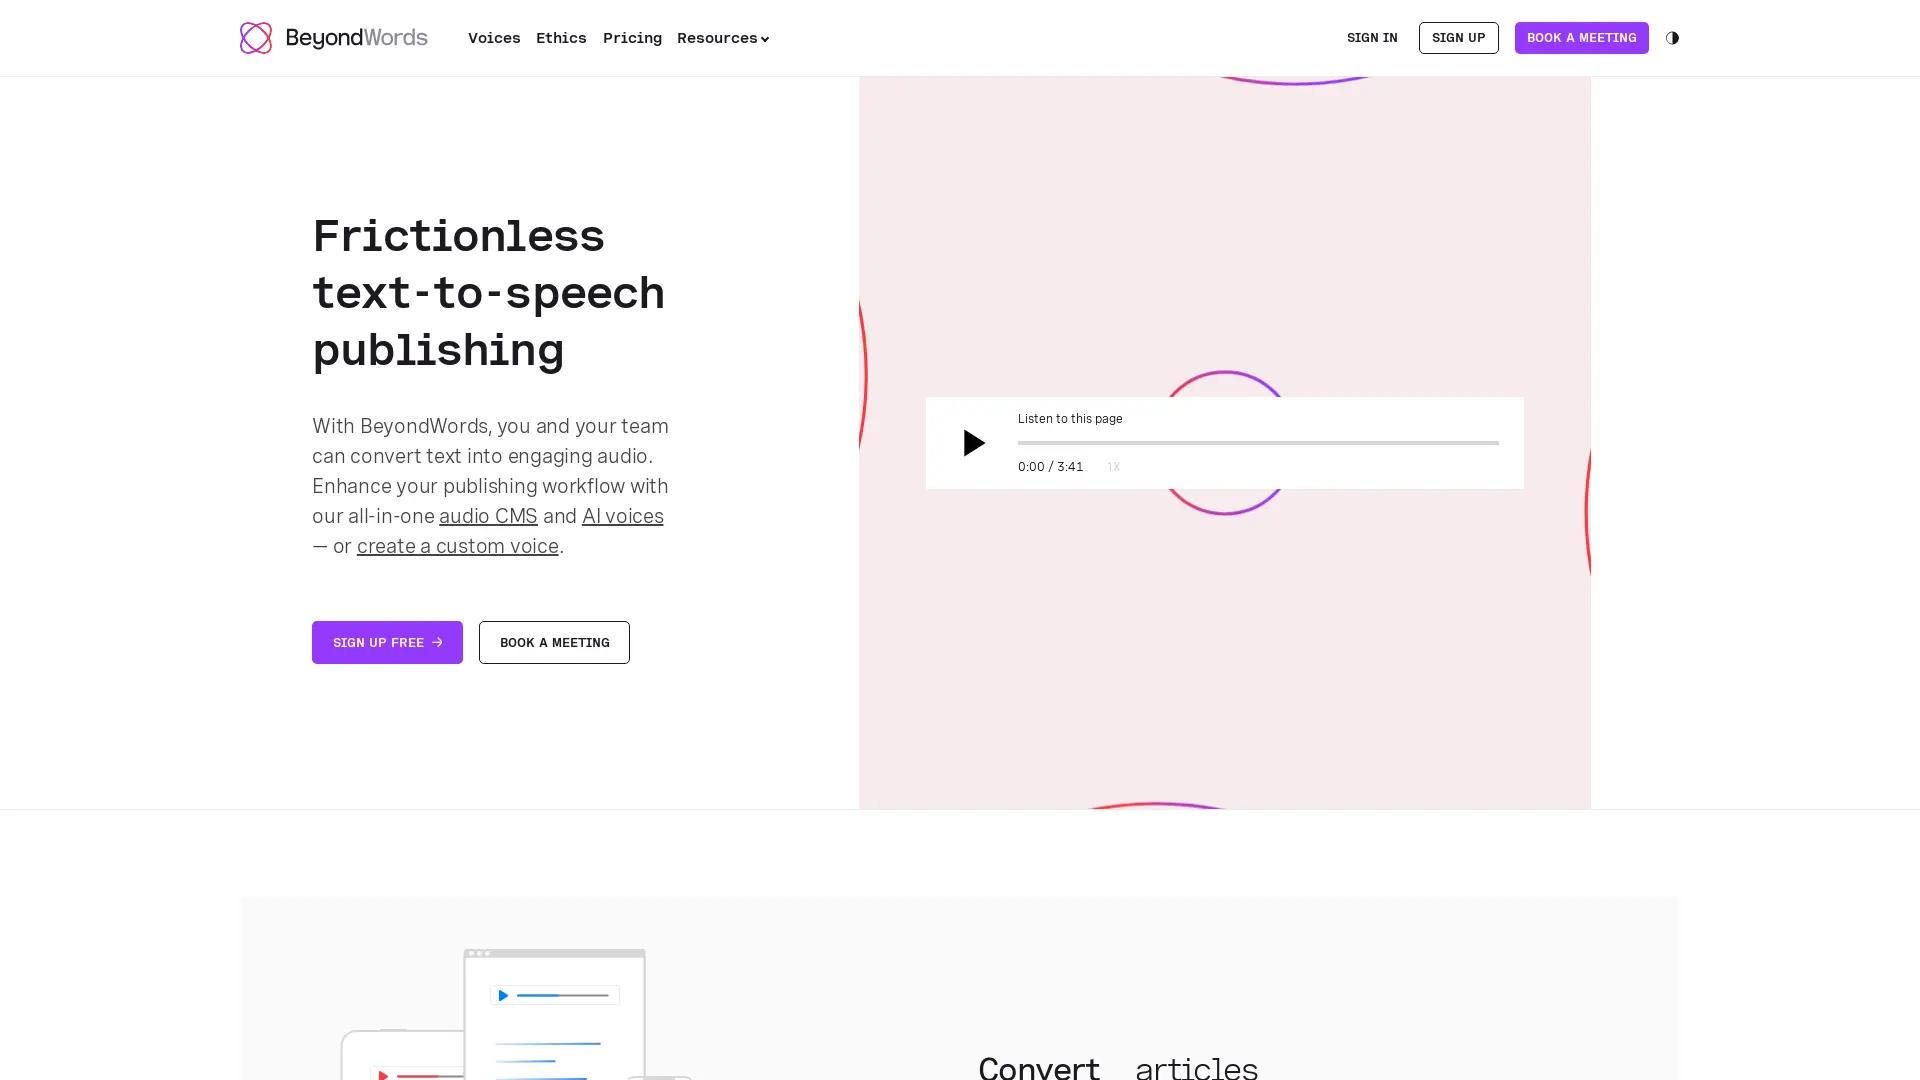The image size is (1920, 1080).
Task: Open the AI voices link
Action: click(x=622, y=516)
